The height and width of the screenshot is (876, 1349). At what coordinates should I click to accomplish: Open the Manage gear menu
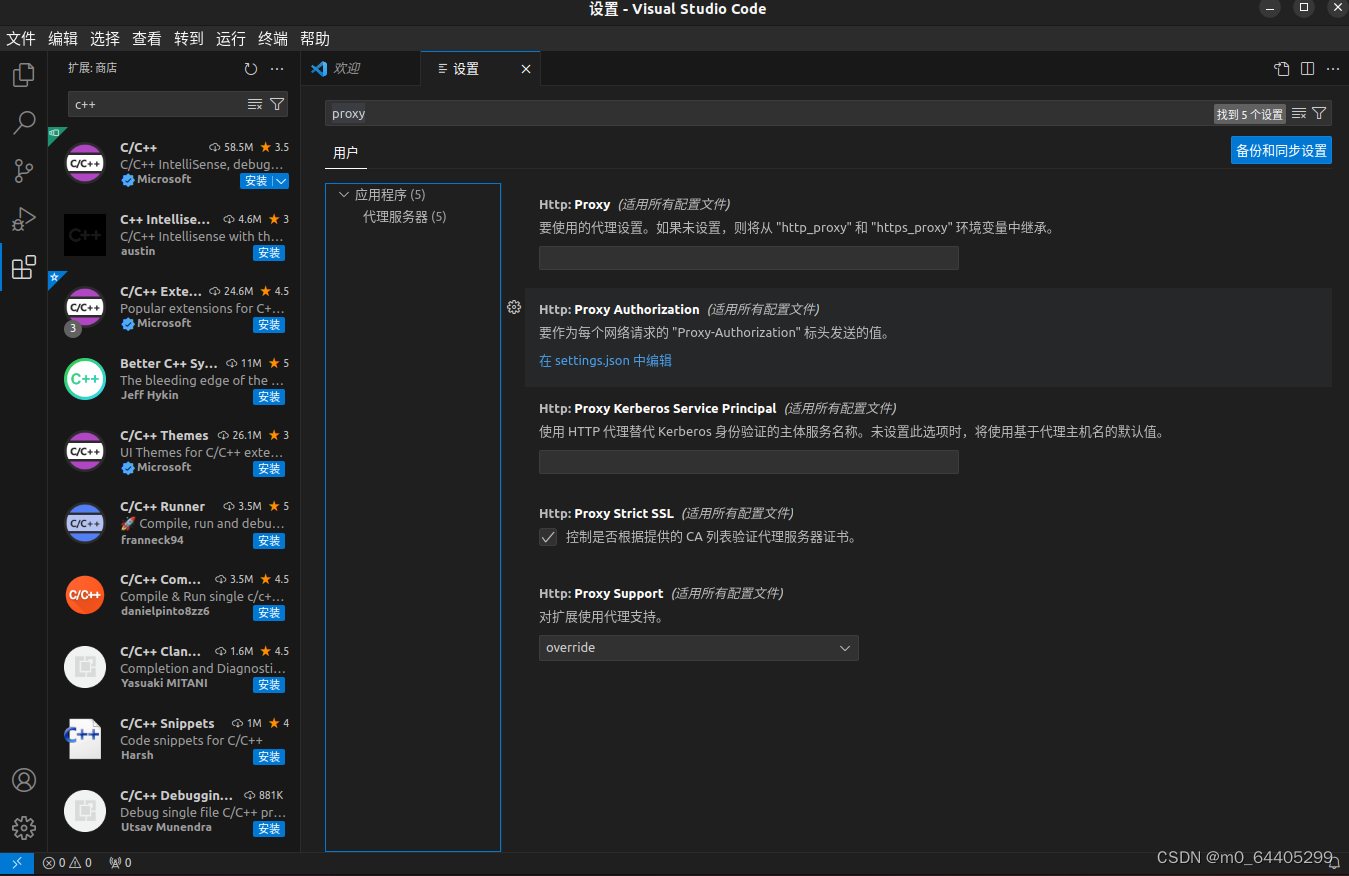point(23,827)
